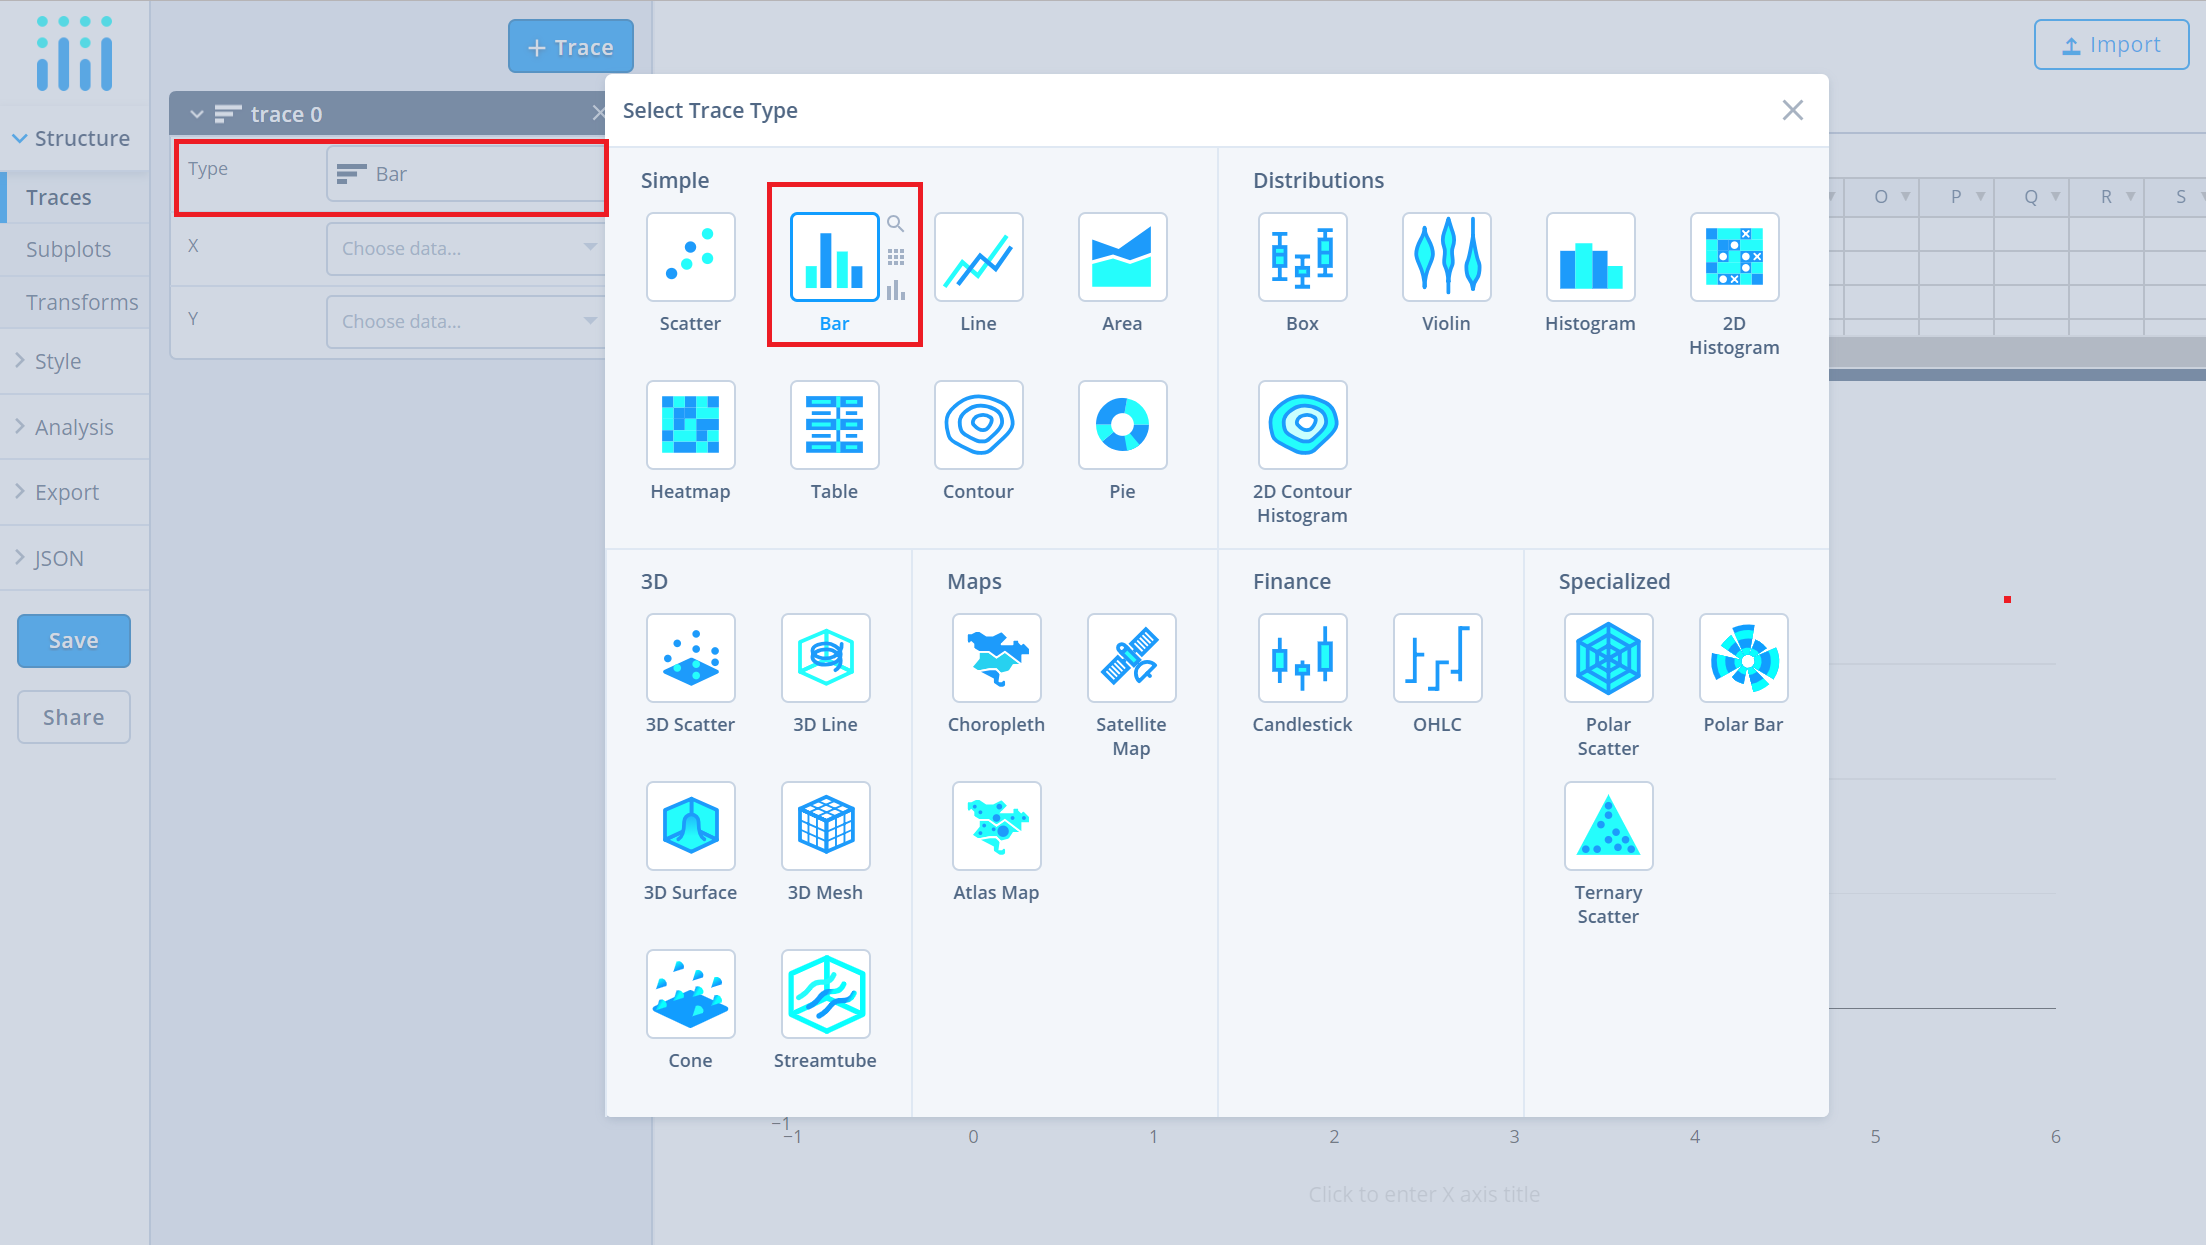Click the Subplots menu item
Image resolution: width=2206 pixels, height=1245 pixels.
tap(65, 248)
